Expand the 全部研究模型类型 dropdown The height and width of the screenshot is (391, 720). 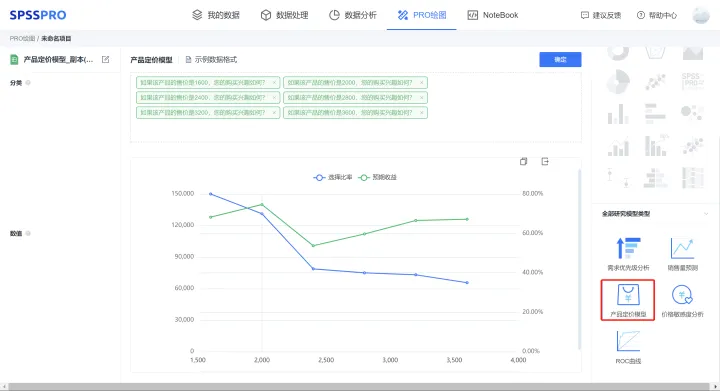tap(706, 214)
